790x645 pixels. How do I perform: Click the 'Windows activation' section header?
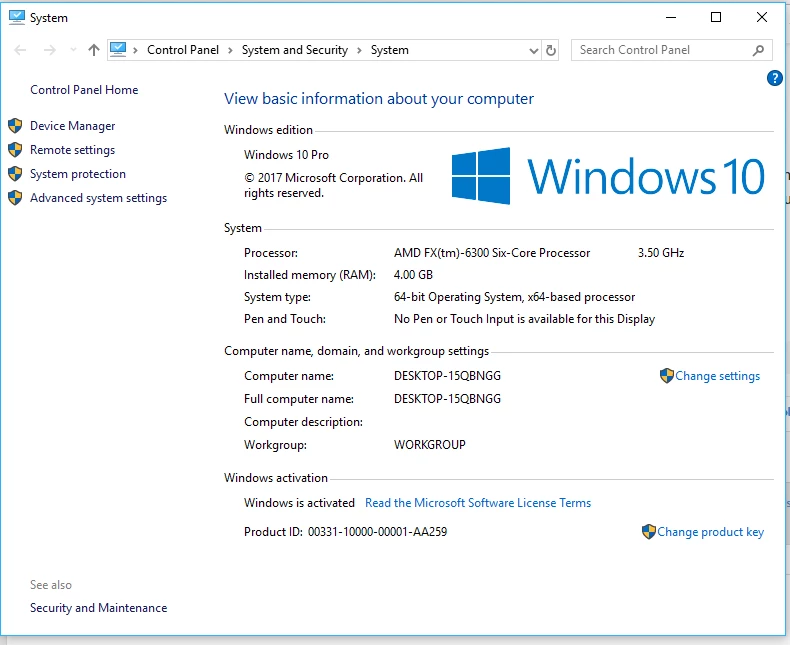click(x=276, y=478)
